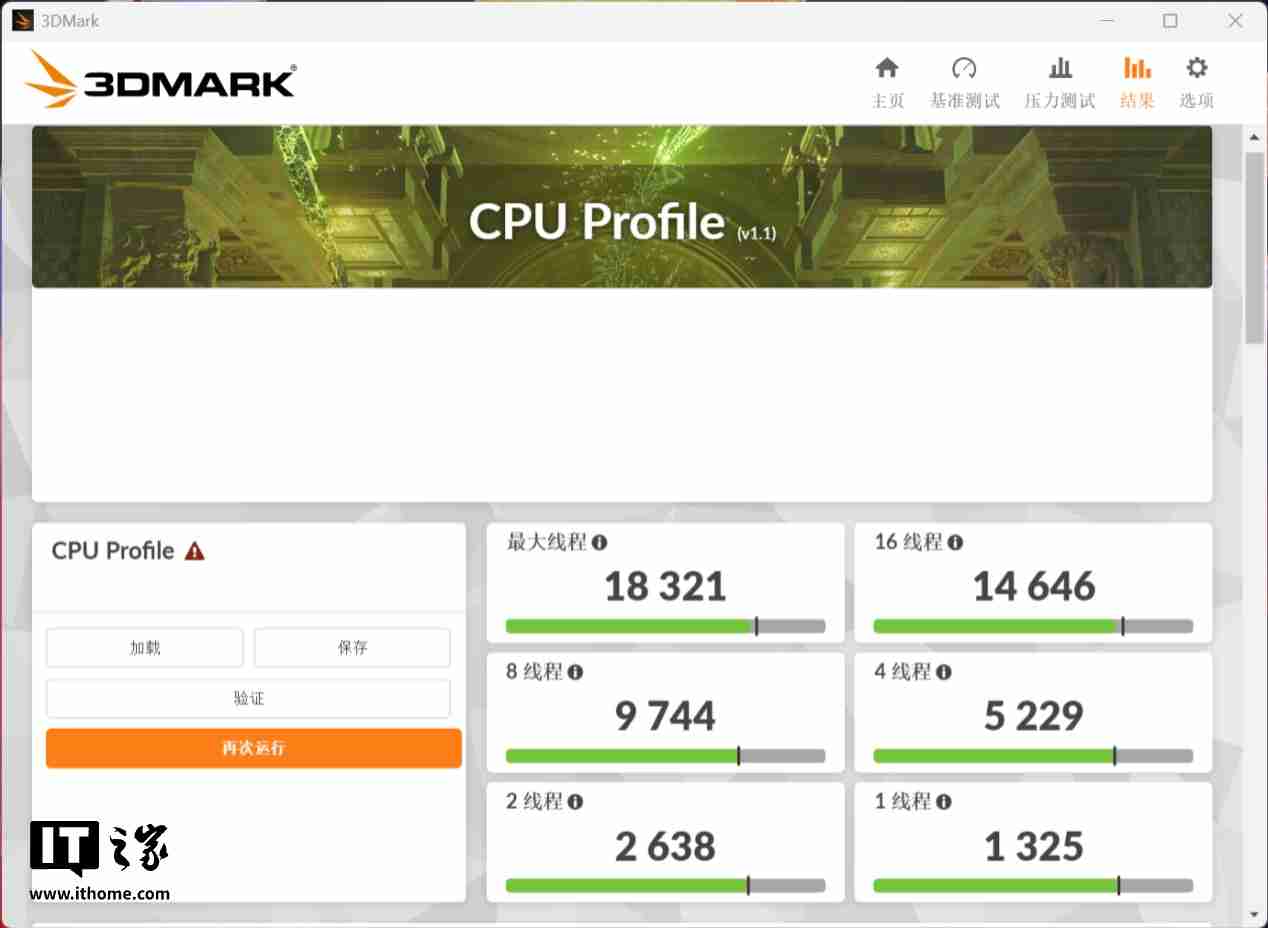1268x928 pixels.
Task: Click the info icon beside 2 线程
Action: (x=575, y=802)
